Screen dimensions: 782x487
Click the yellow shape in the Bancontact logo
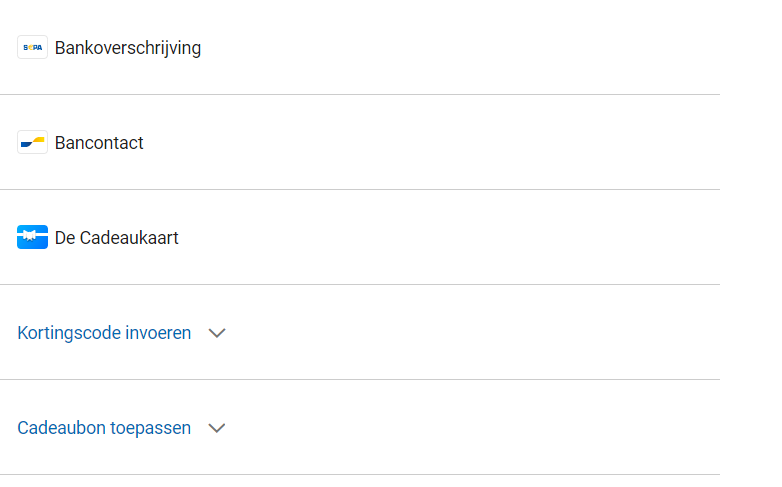click(38, 139)
